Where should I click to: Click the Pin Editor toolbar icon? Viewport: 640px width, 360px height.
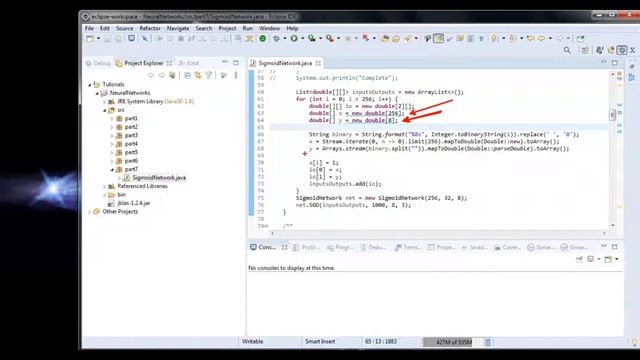580,39
